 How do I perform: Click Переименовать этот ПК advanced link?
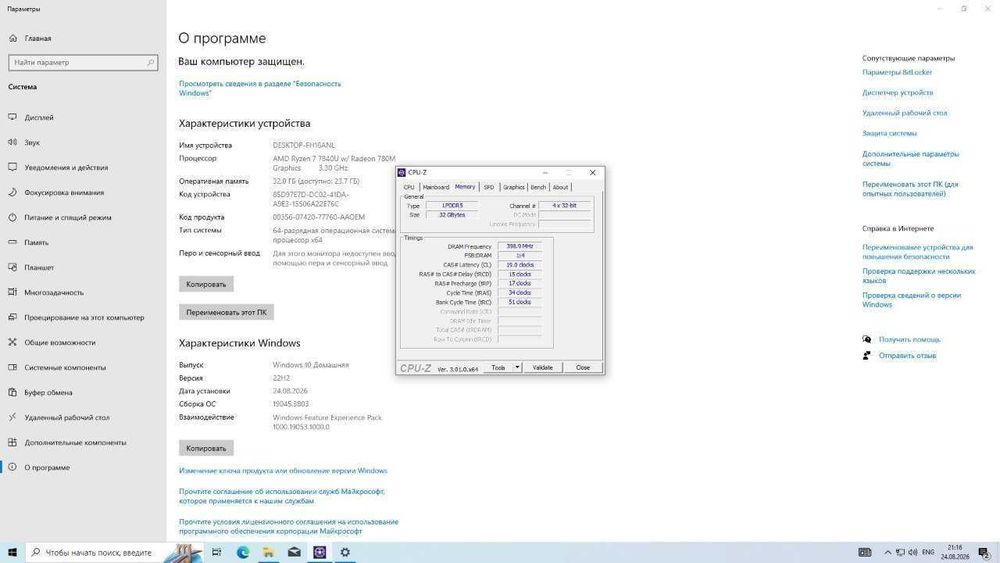pyautogui.click(x=910, y=189)
